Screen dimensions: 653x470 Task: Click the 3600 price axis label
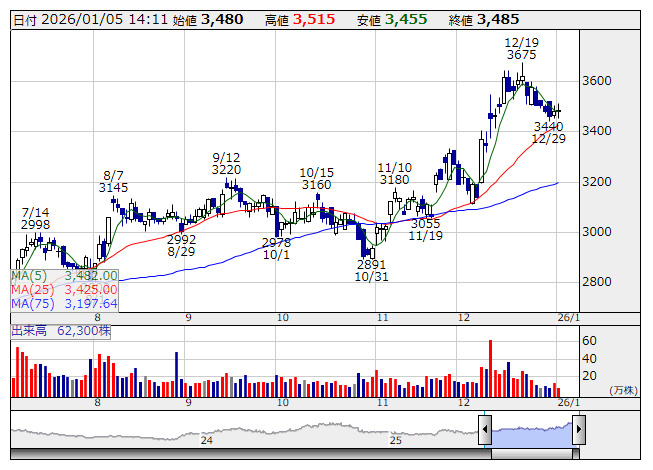pos(597,81)
